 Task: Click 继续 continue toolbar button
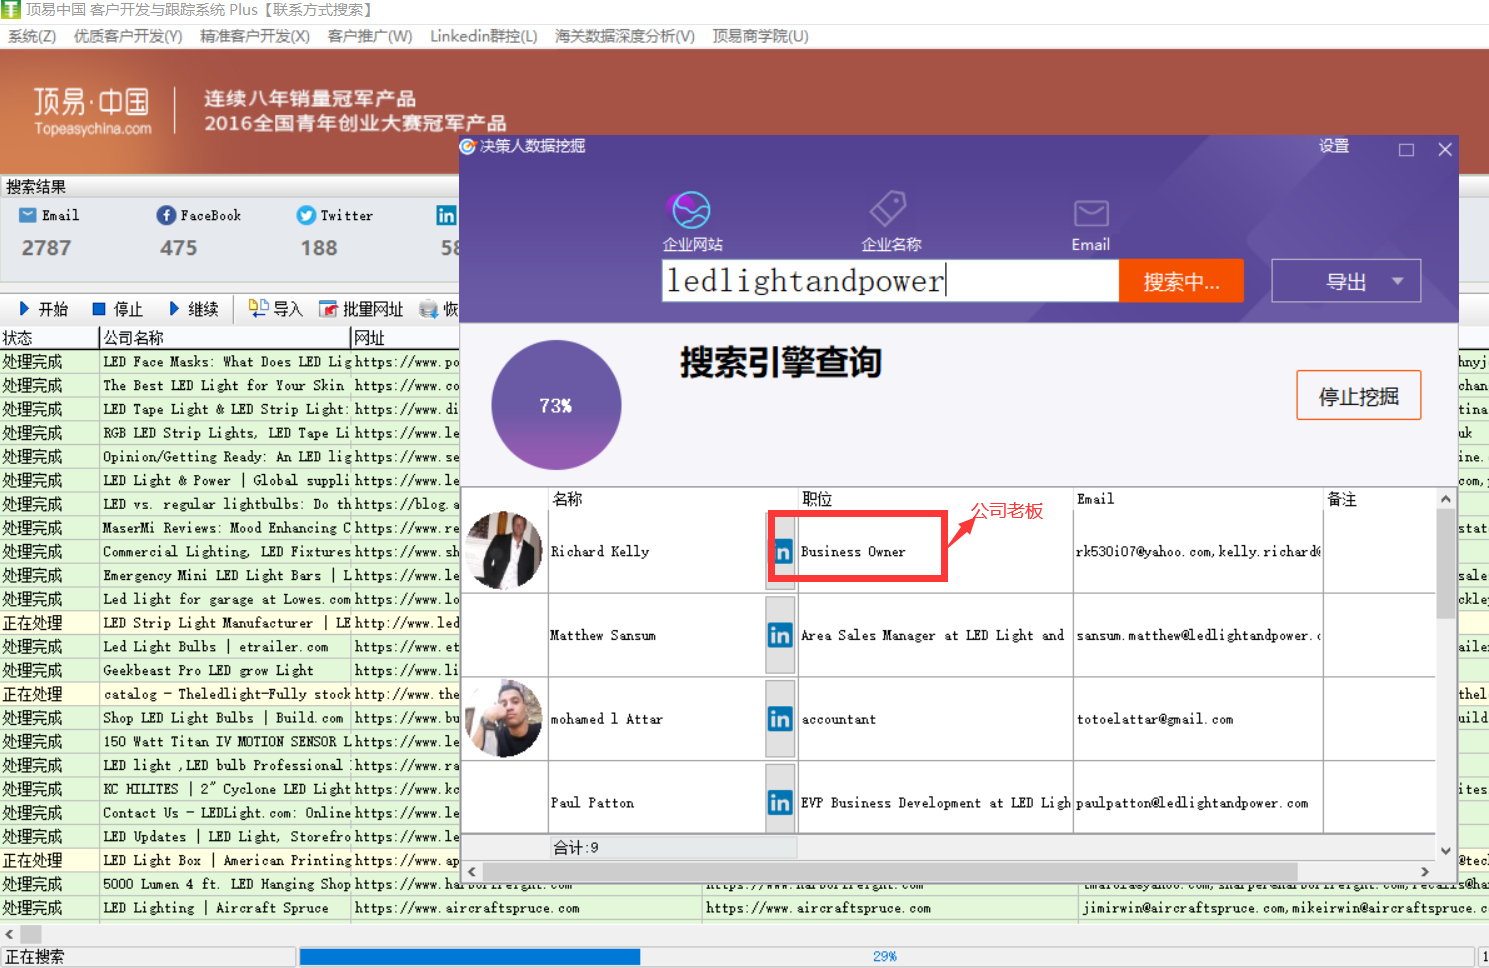(x=193, y=309)
